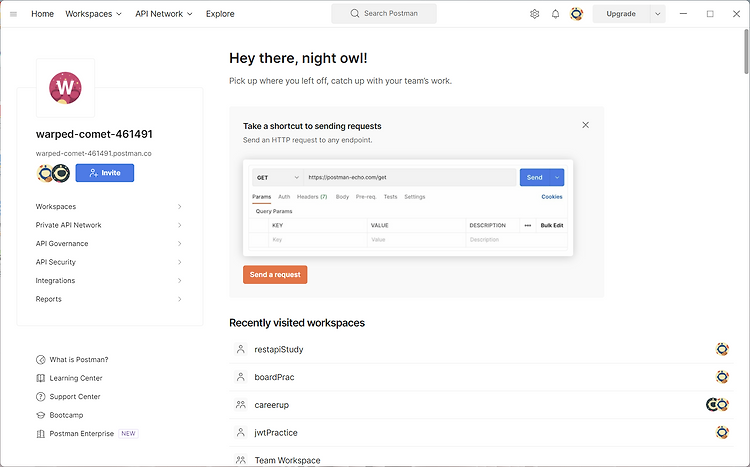
Task: Open the boardPrac workspace
Action: tap(274, 377)
